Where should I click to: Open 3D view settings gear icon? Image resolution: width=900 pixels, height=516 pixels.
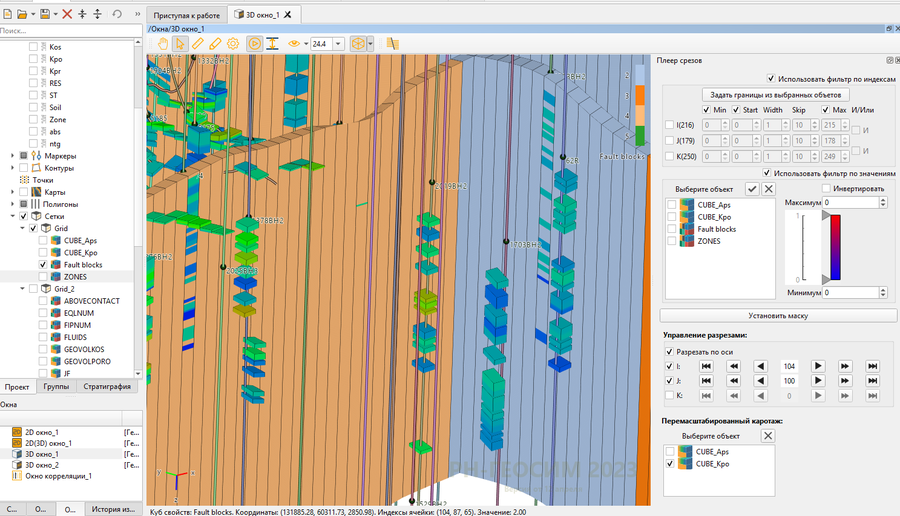tap(233, 44)
